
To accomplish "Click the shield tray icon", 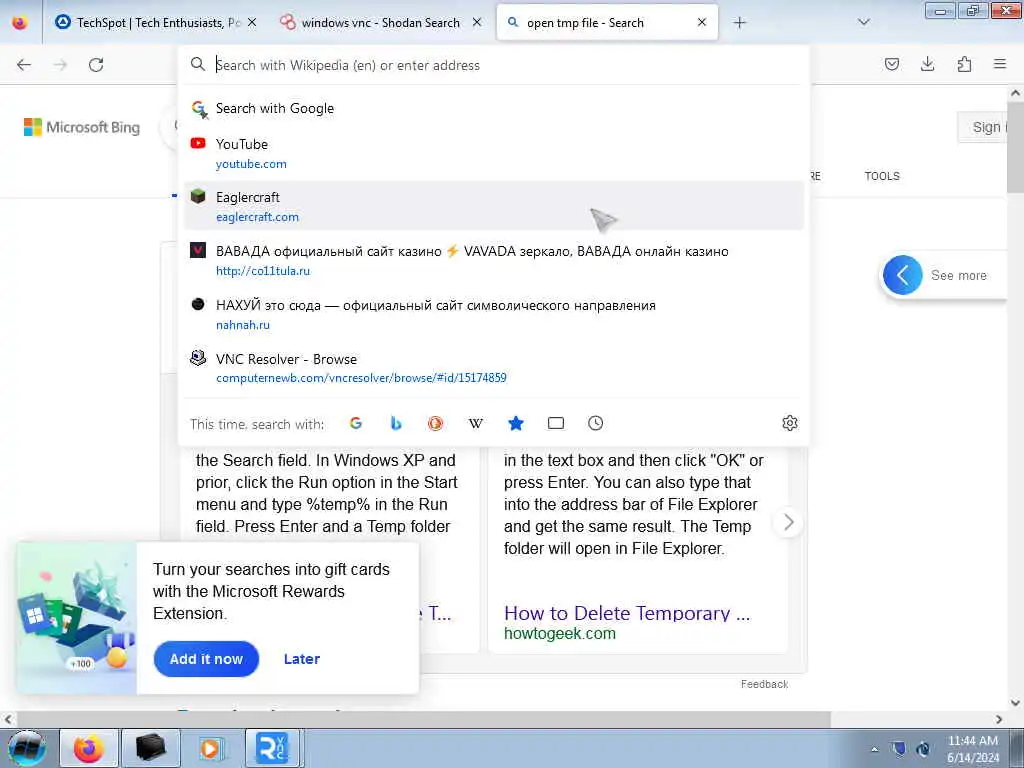I will [899, 749].
